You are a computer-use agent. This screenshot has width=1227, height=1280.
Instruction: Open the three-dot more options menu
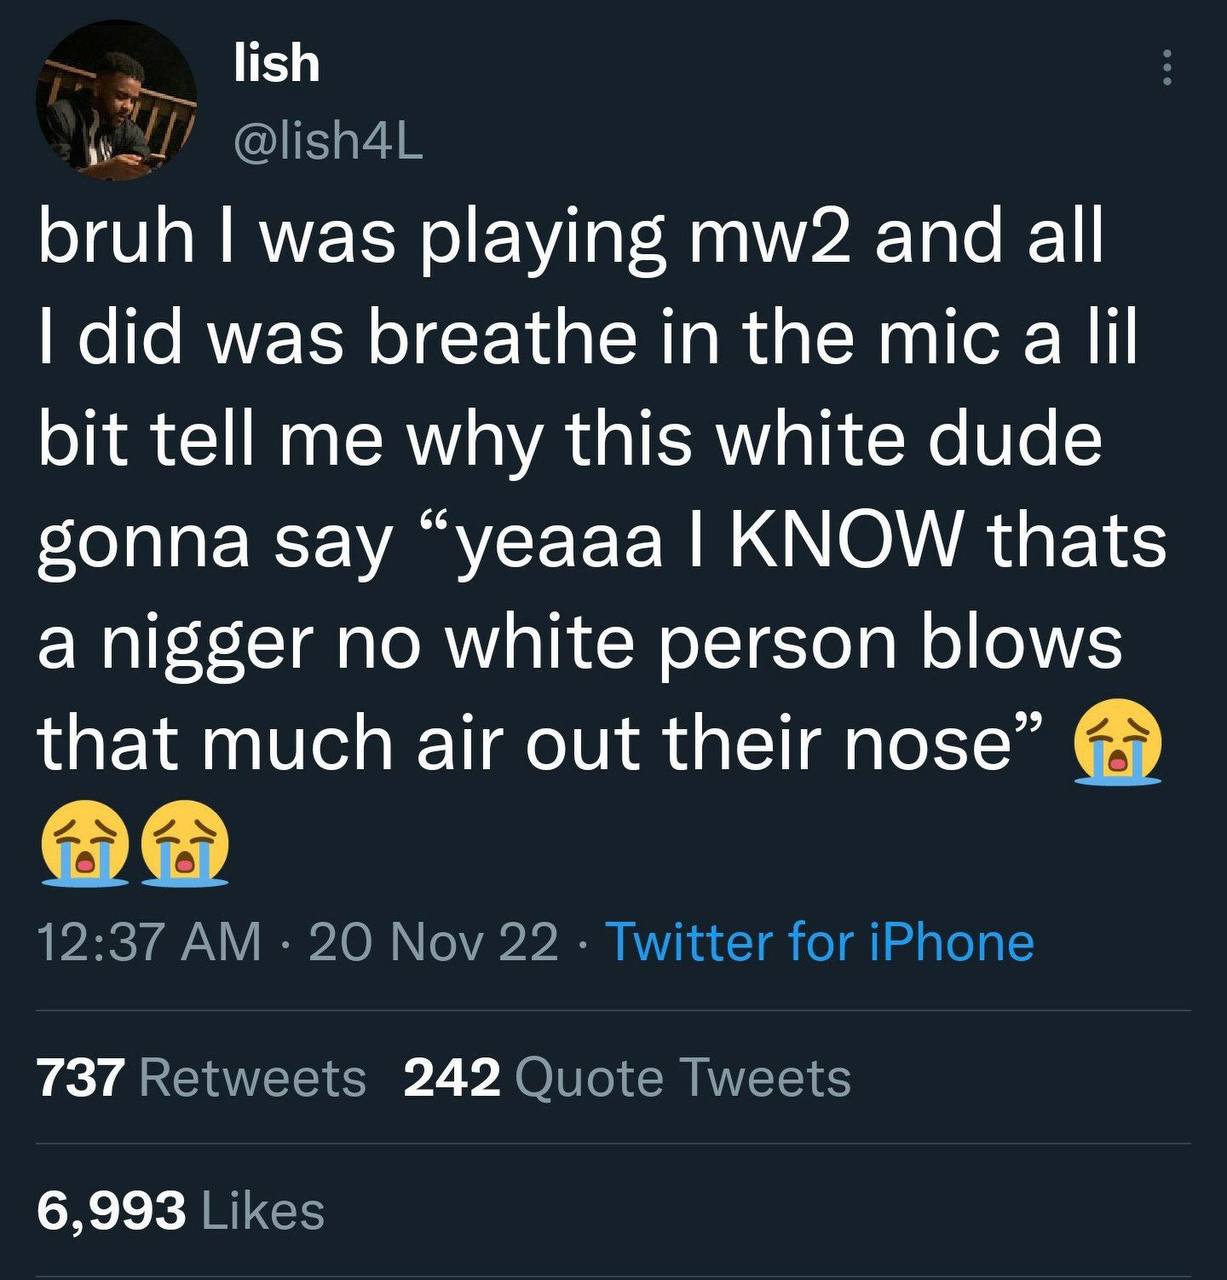coord(1164,68)
